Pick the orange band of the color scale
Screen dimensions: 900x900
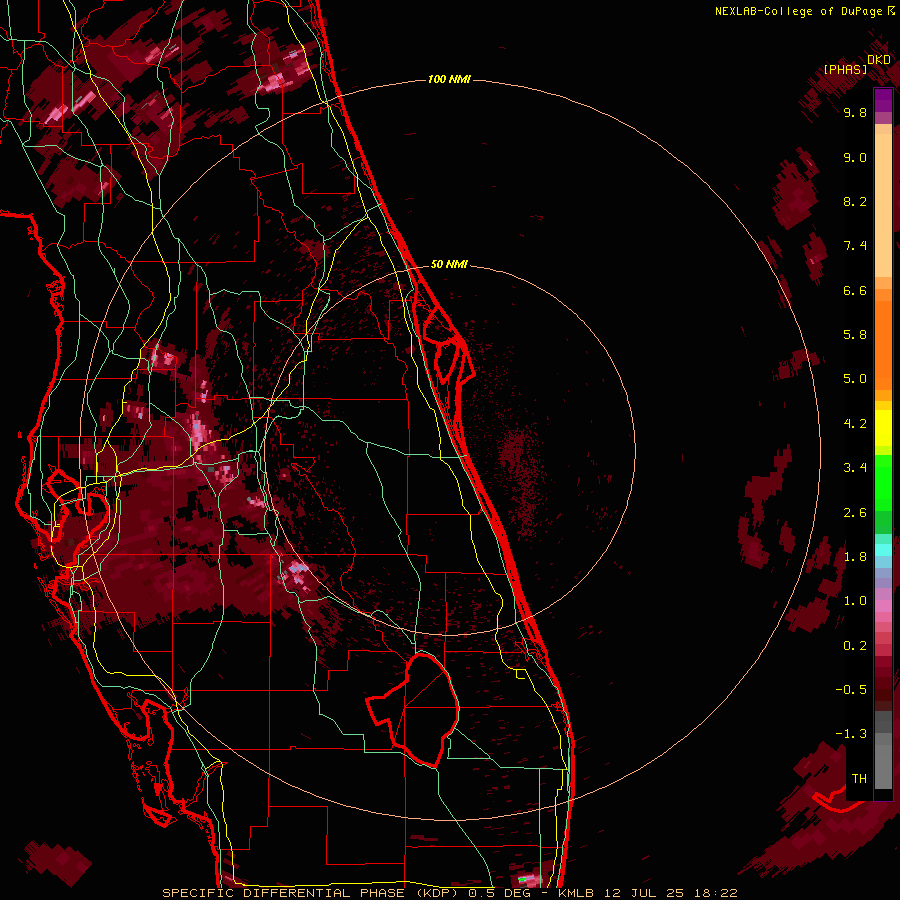[883, 344]
